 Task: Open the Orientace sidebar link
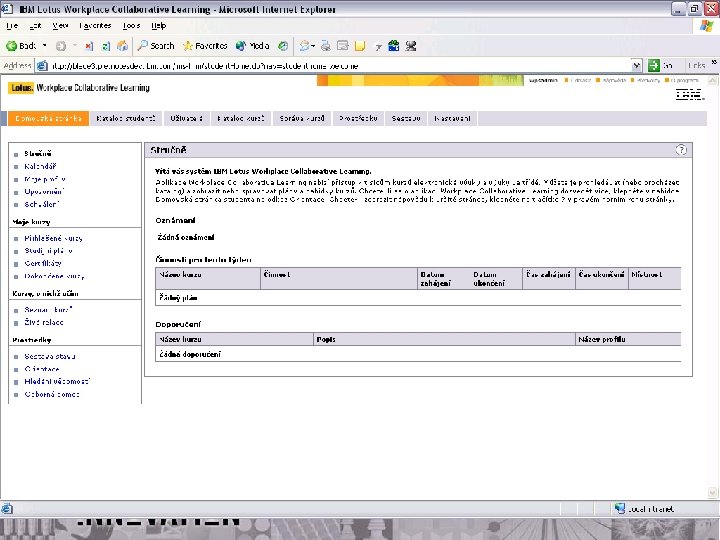tap(42, 369)
